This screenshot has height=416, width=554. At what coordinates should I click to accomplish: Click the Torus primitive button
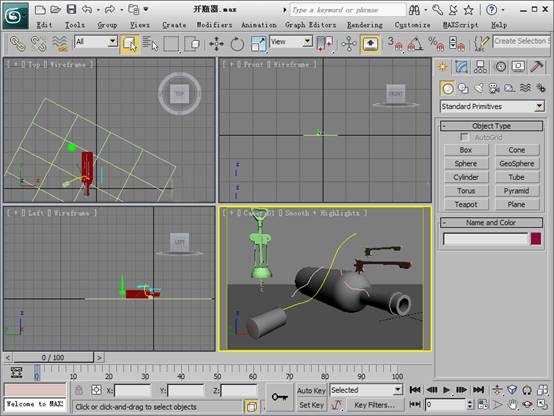pyautogui.click(x=466, y=191)
